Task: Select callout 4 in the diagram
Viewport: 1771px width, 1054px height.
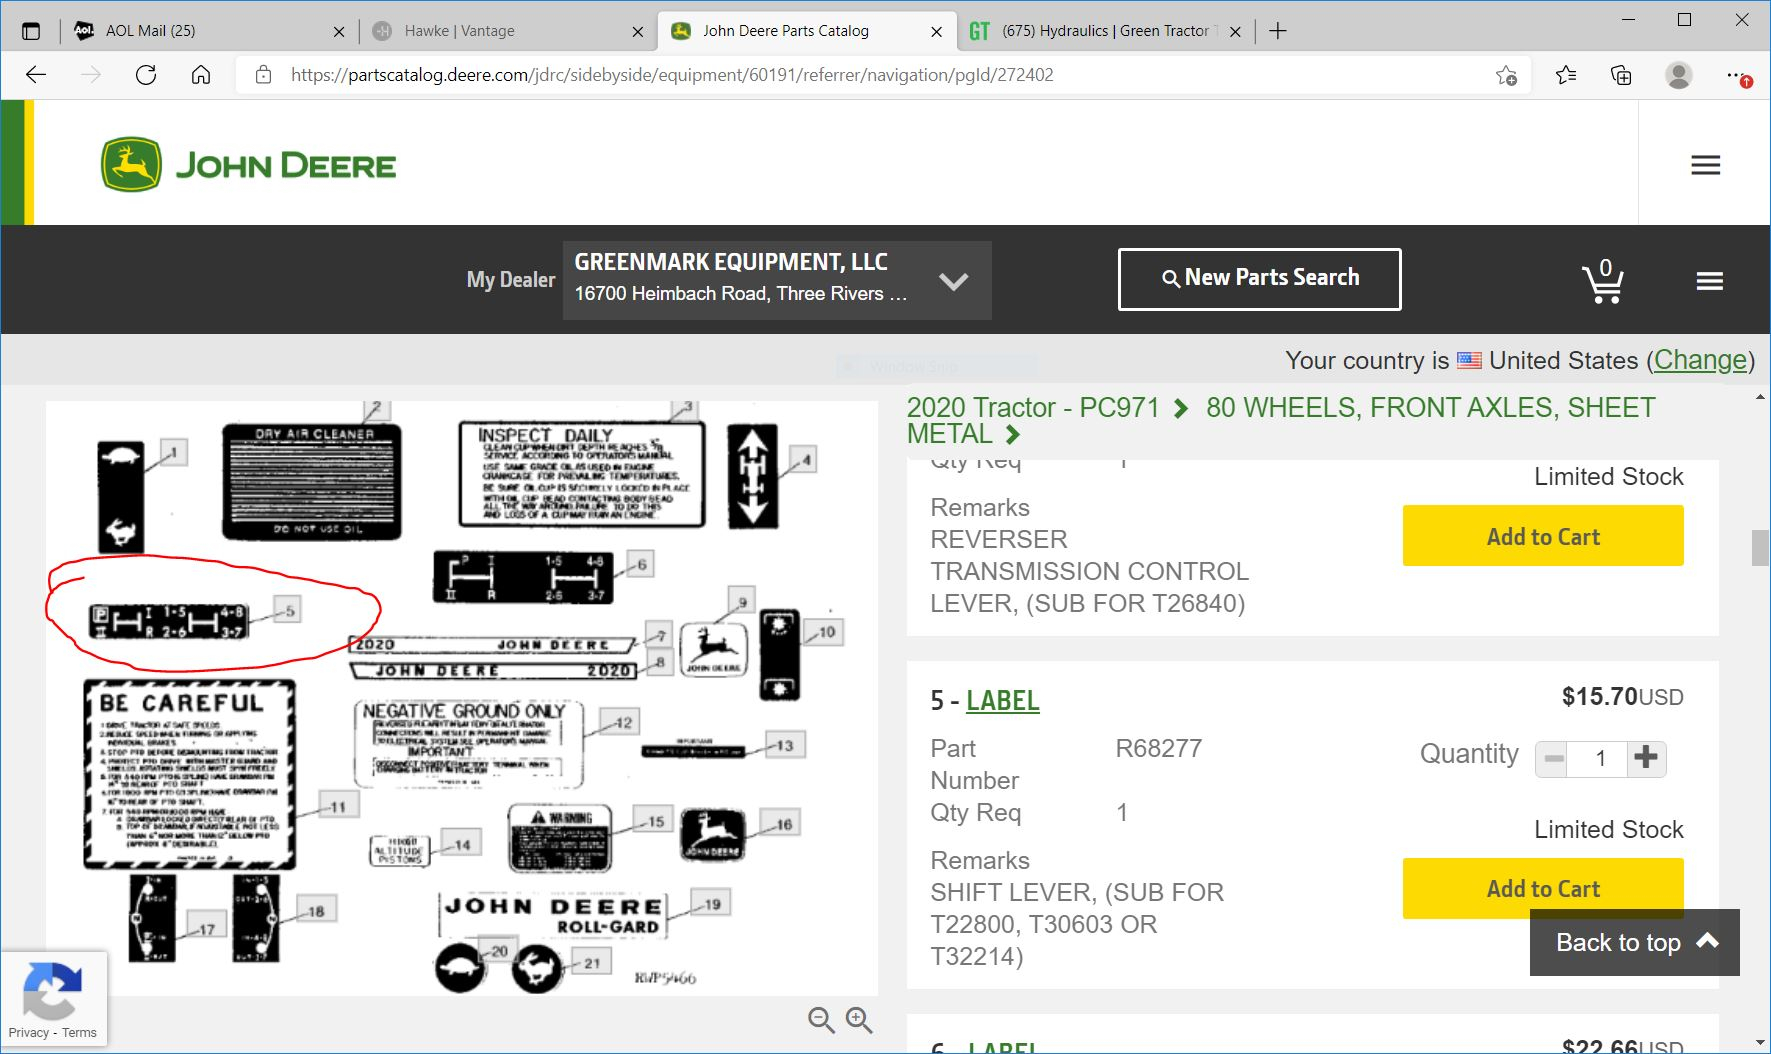Action: pyautogui.click(x=805, y=459)
